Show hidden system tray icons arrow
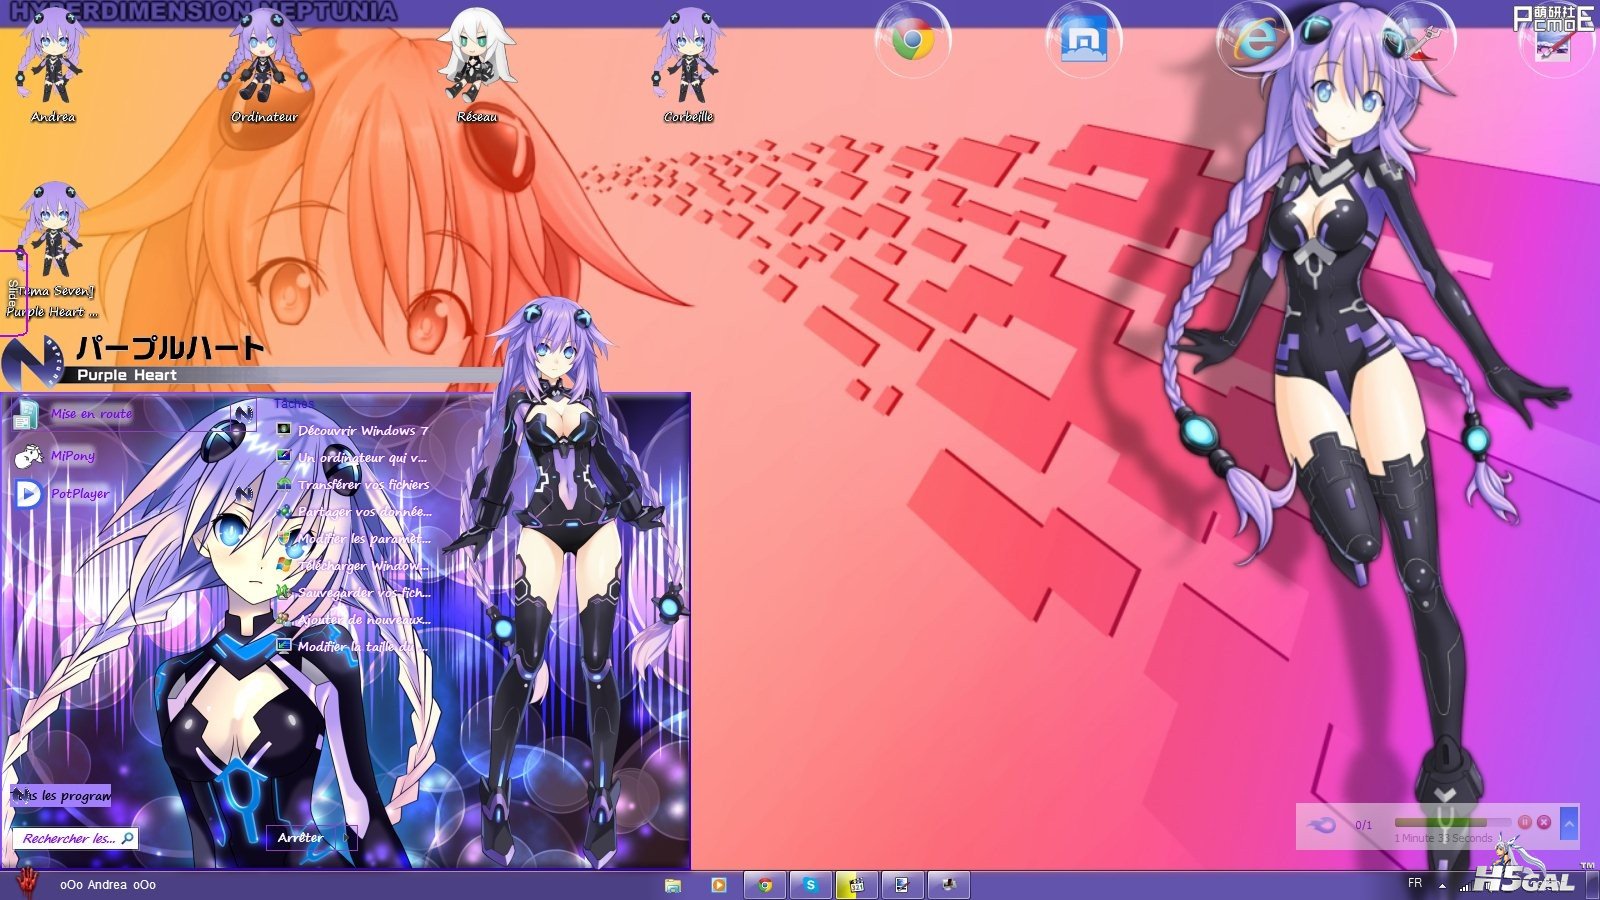 (x=1442, y=885)
